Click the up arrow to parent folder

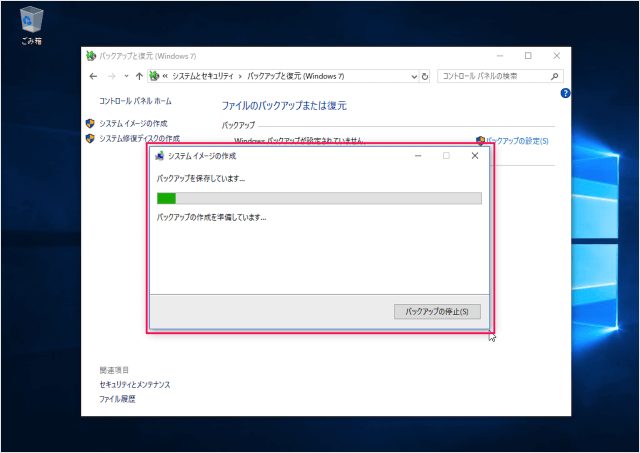click(x=139, y=76)
